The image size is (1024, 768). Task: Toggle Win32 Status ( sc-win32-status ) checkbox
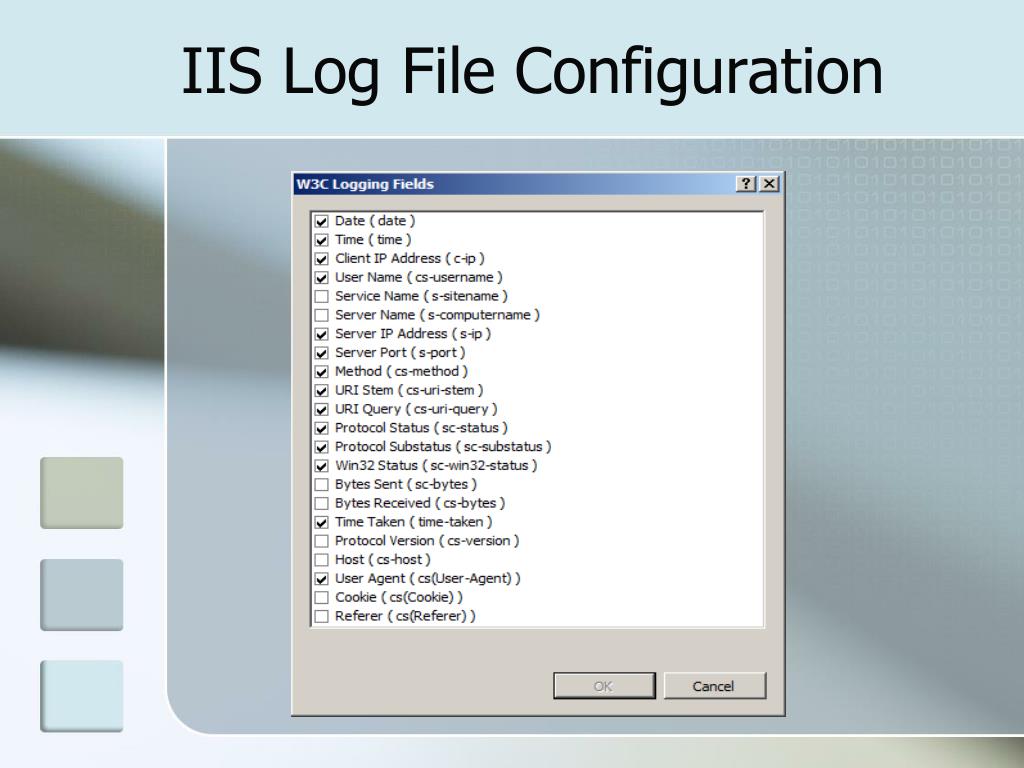(321, 466)
